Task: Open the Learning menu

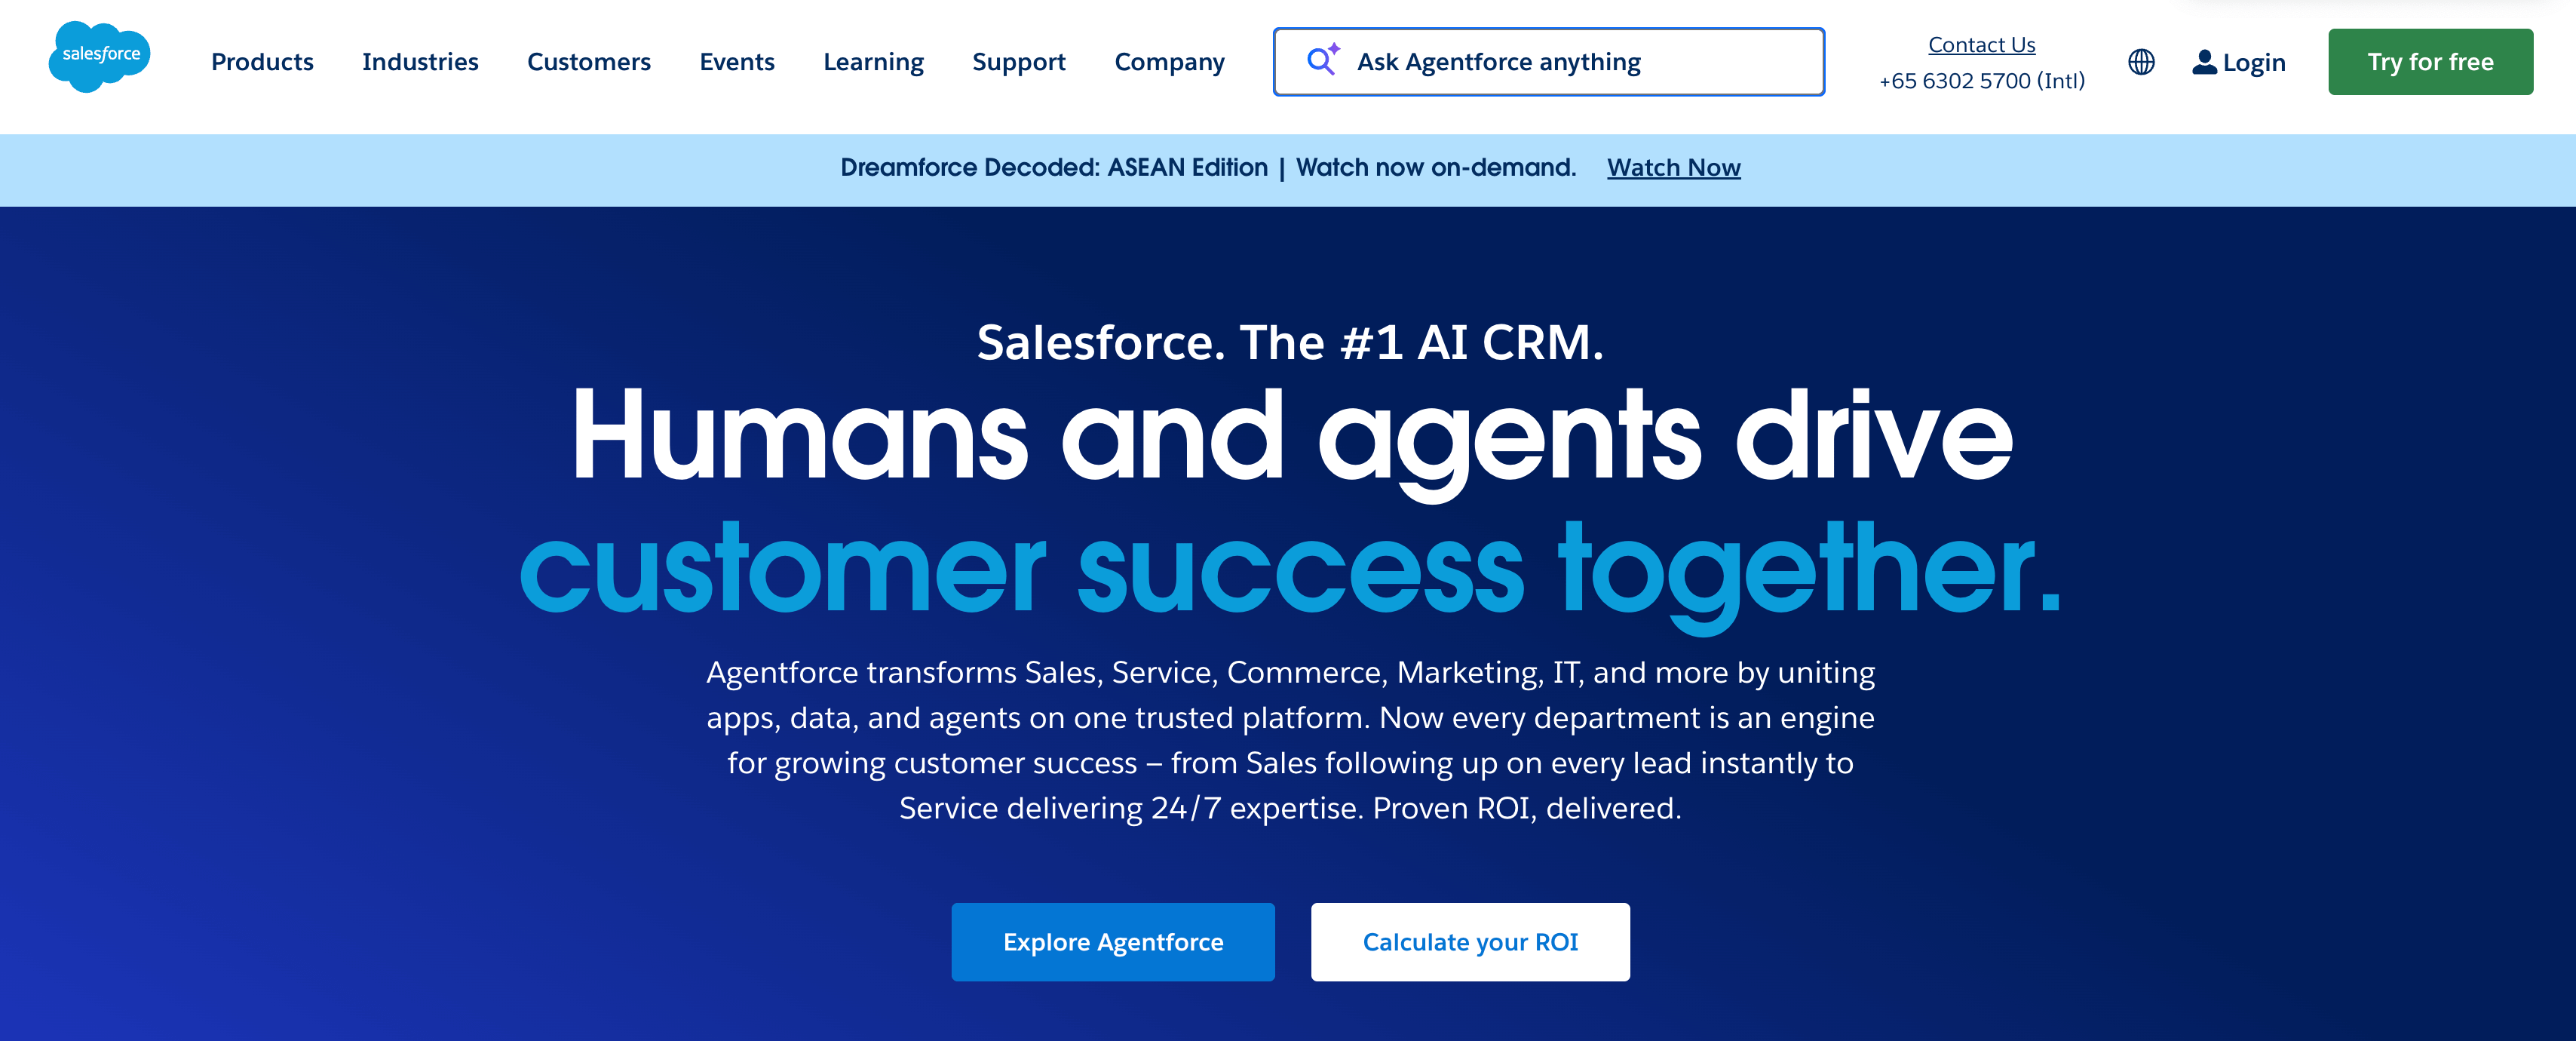Action: click(873, 62)
